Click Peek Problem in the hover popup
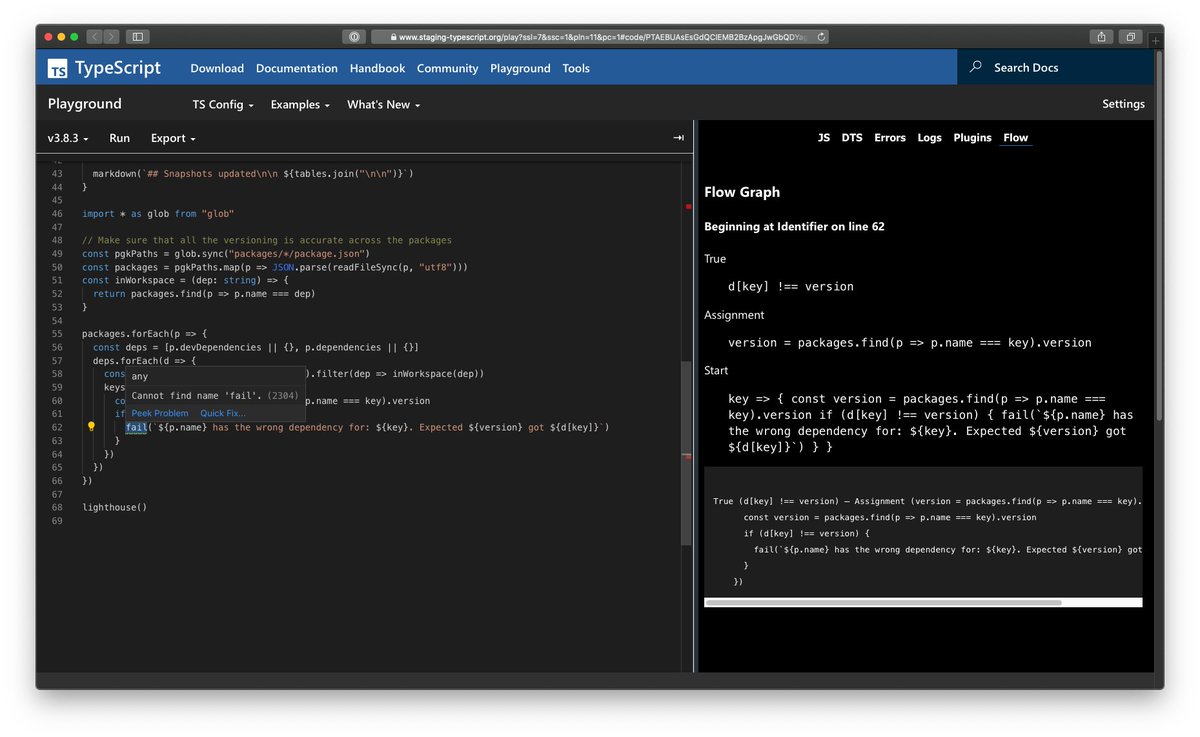1200x737 pixels. [160, 413]
